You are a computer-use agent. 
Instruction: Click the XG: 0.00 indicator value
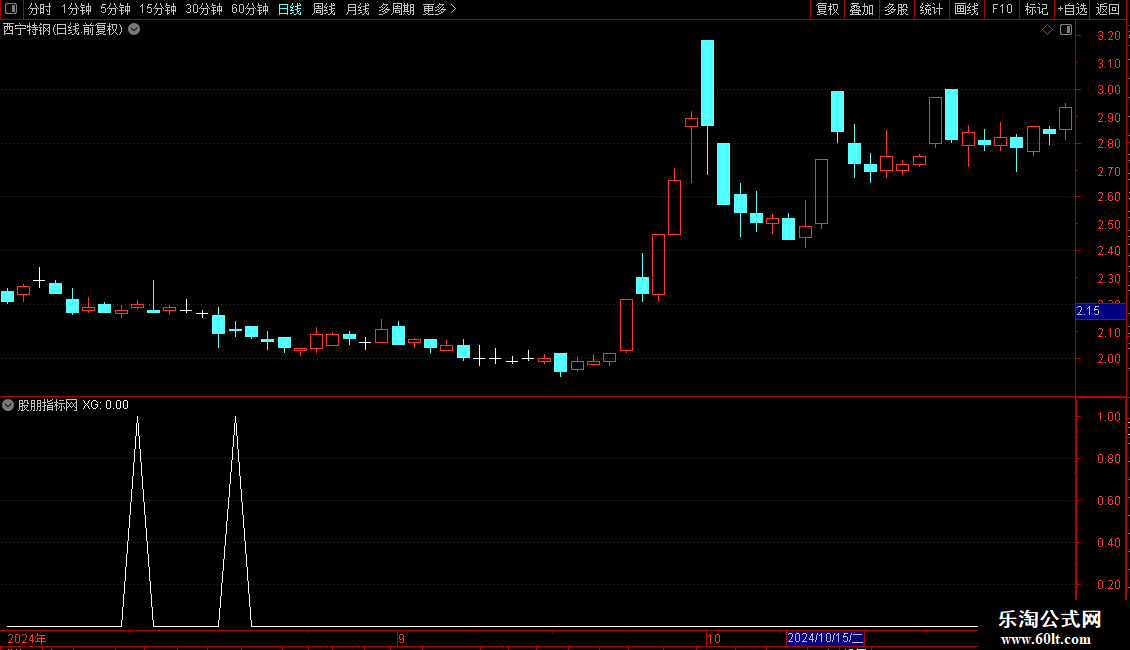pos(105,405)
